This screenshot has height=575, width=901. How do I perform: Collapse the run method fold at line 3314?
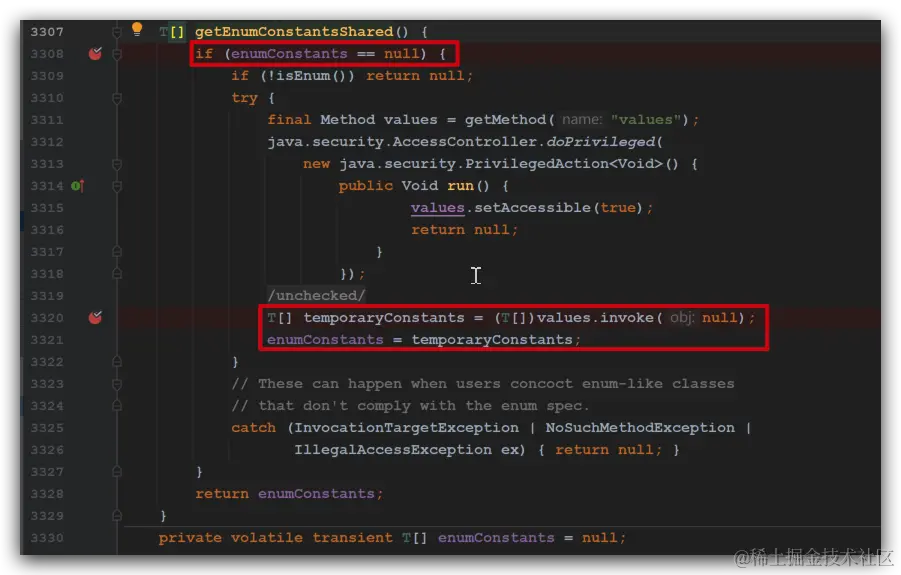click(x=117, y=186)
